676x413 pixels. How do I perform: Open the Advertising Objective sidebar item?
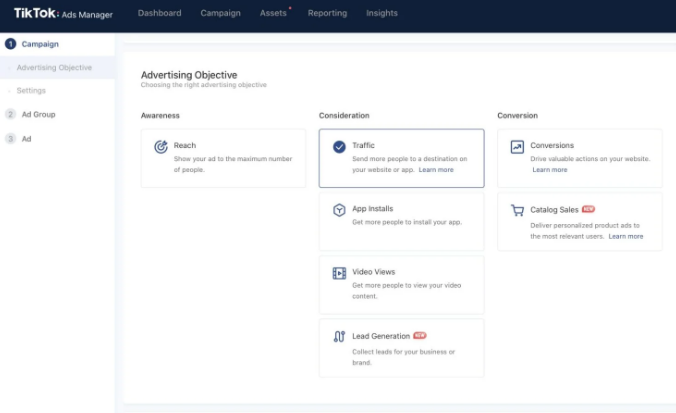point(54,68)
